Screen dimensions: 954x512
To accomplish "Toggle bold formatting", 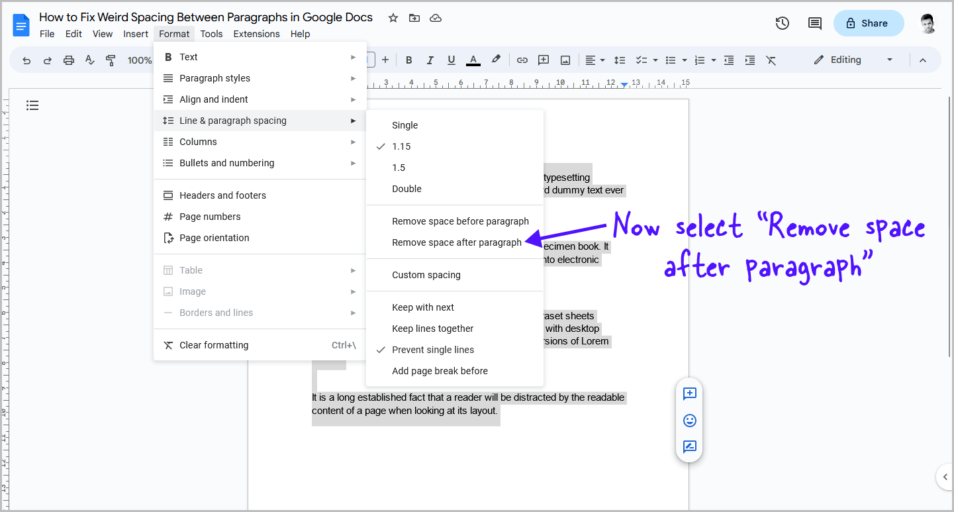I will (x=409, y=60).
